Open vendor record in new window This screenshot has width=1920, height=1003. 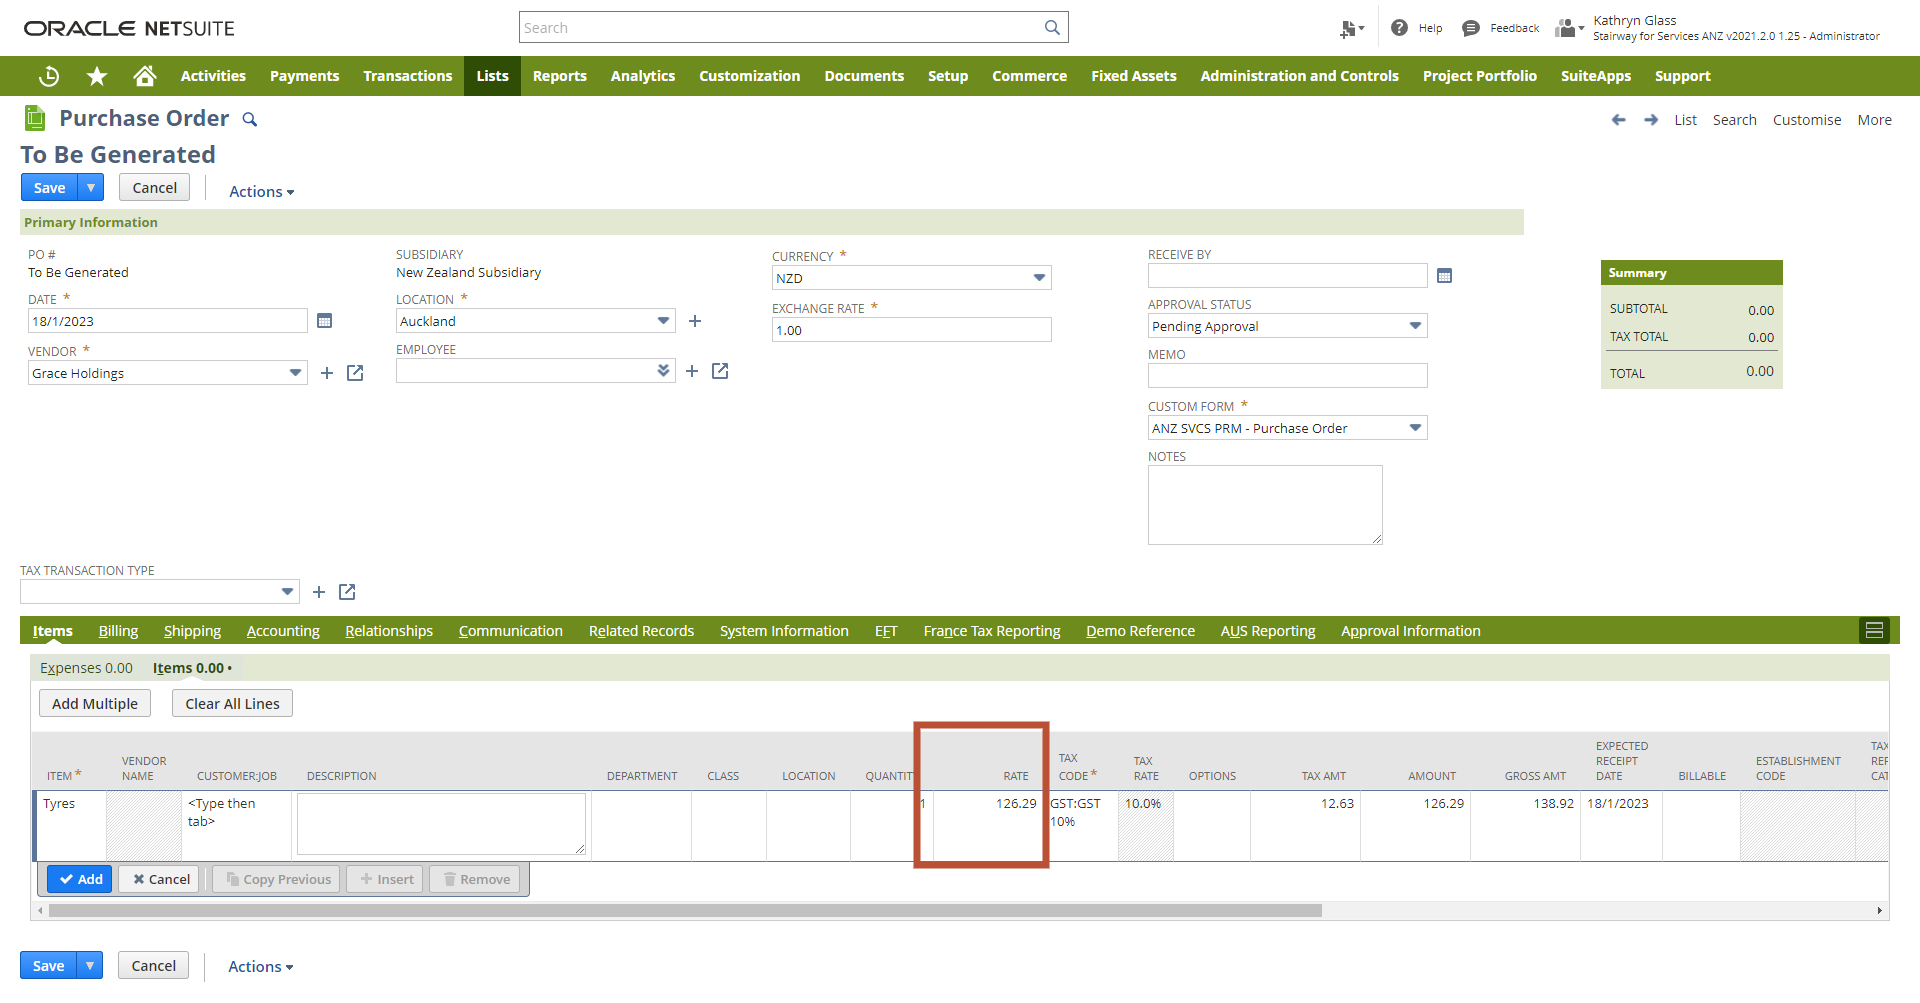click(355, 373)
